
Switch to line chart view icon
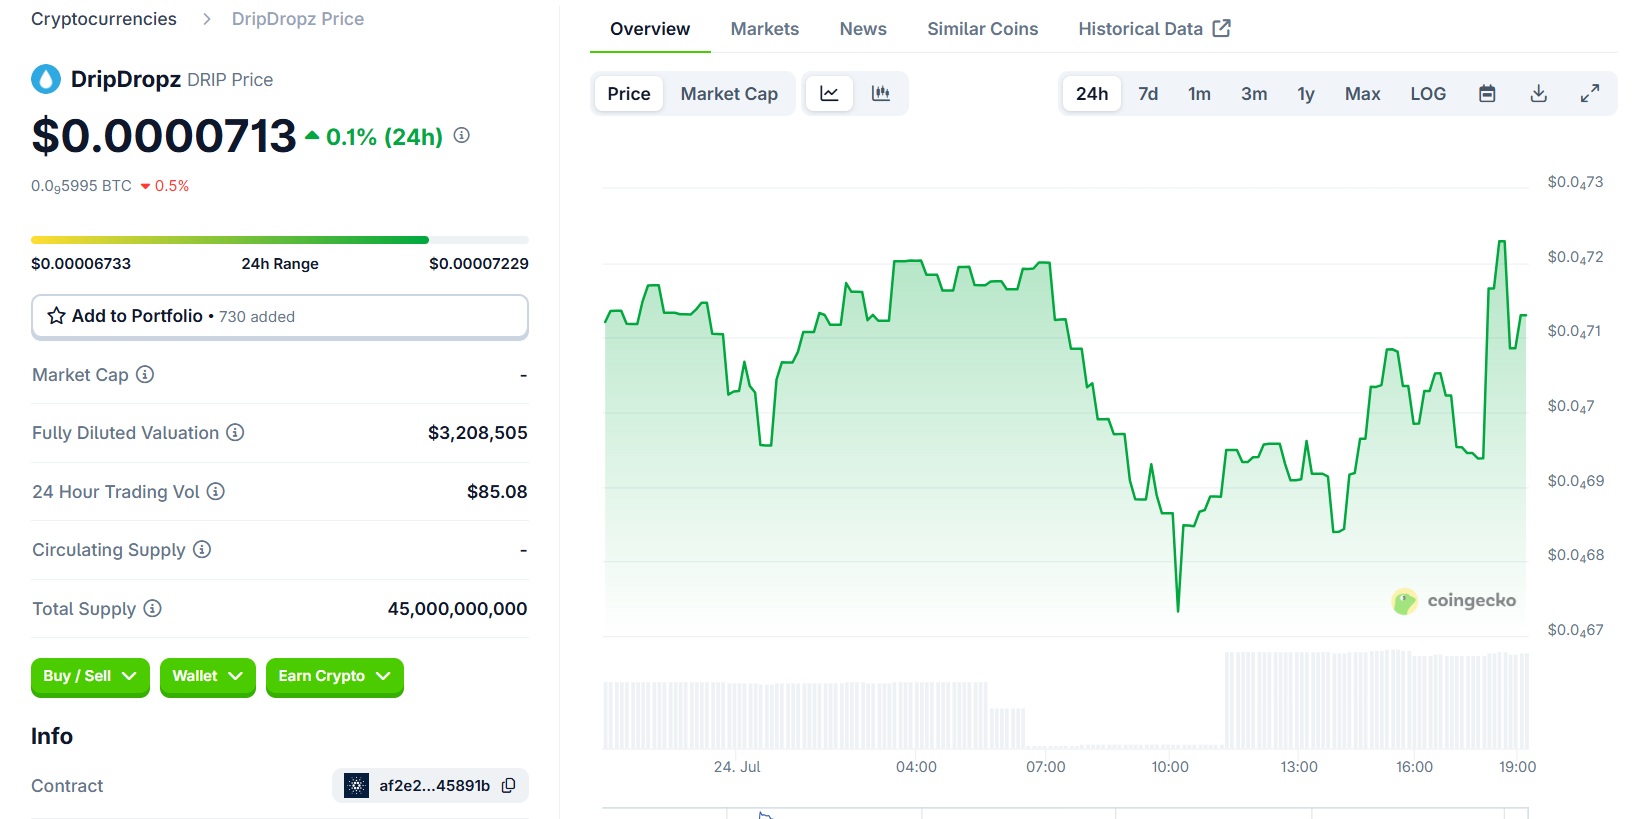click(829, 93)
